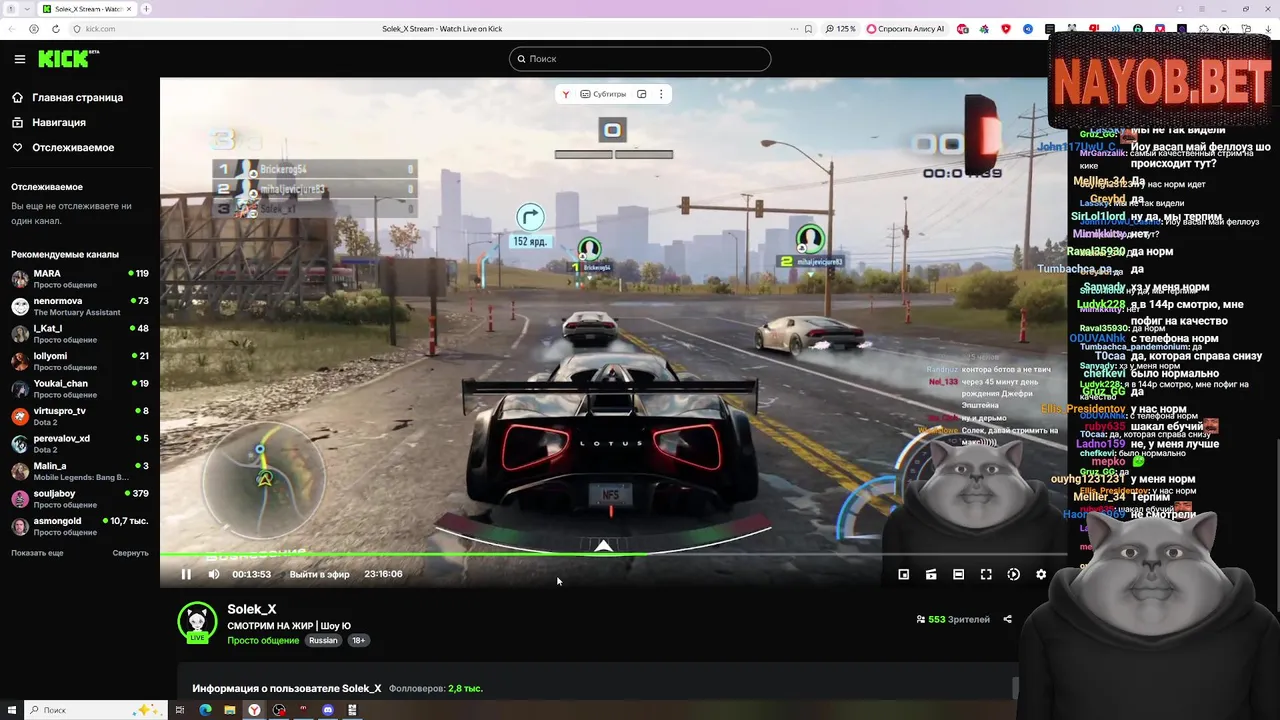Viewport: 1280px width, 720px height.
Task: Open Спросить Алису AI button
Action: (x=905, y=29)
